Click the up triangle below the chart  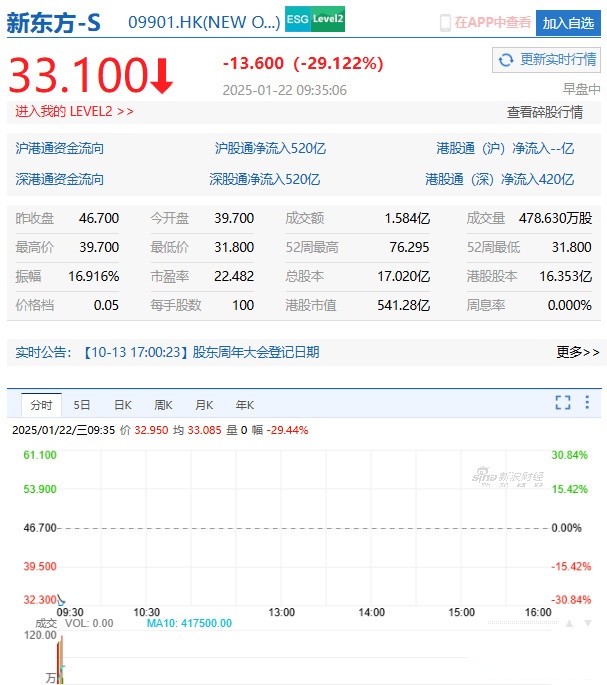point(569,623)
